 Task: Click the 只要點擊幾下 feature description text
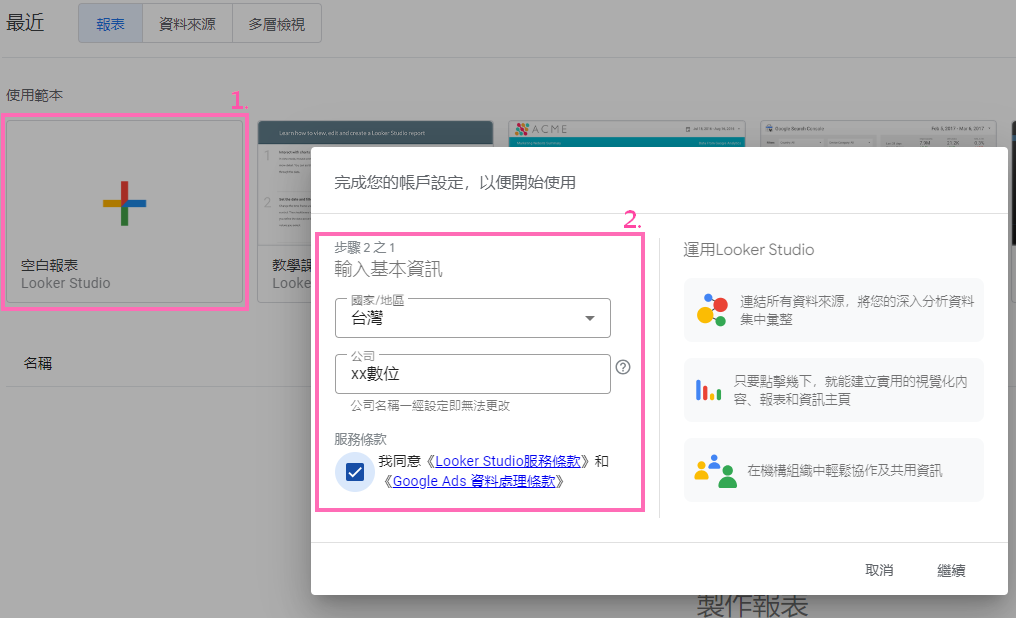pyautogui.click(x=850, y=390)
